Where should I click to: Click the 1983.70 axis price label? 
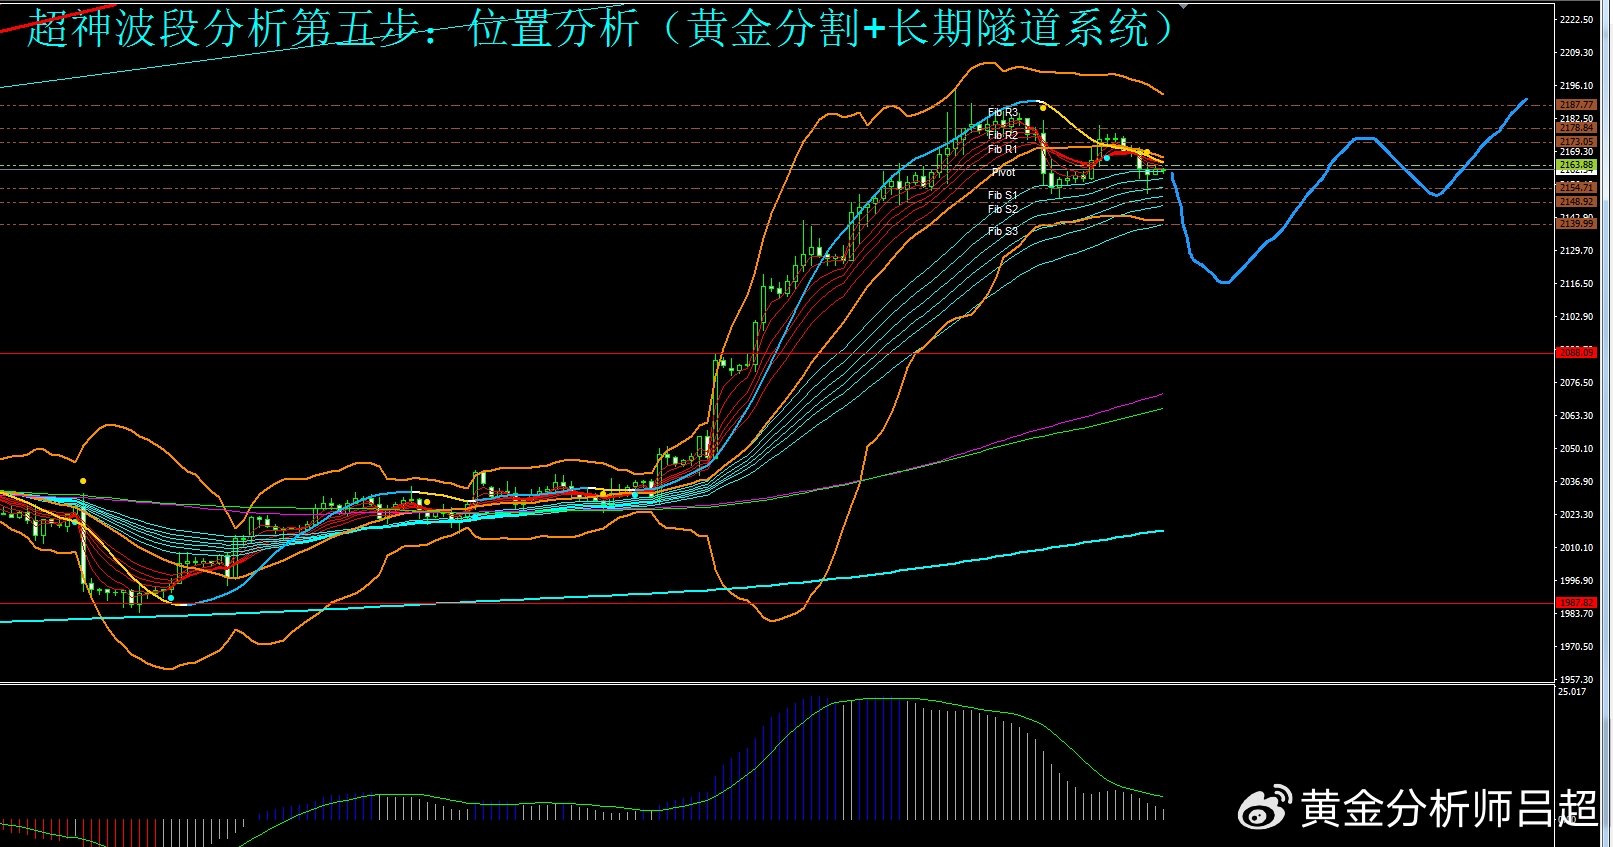tap(1577, 614)
